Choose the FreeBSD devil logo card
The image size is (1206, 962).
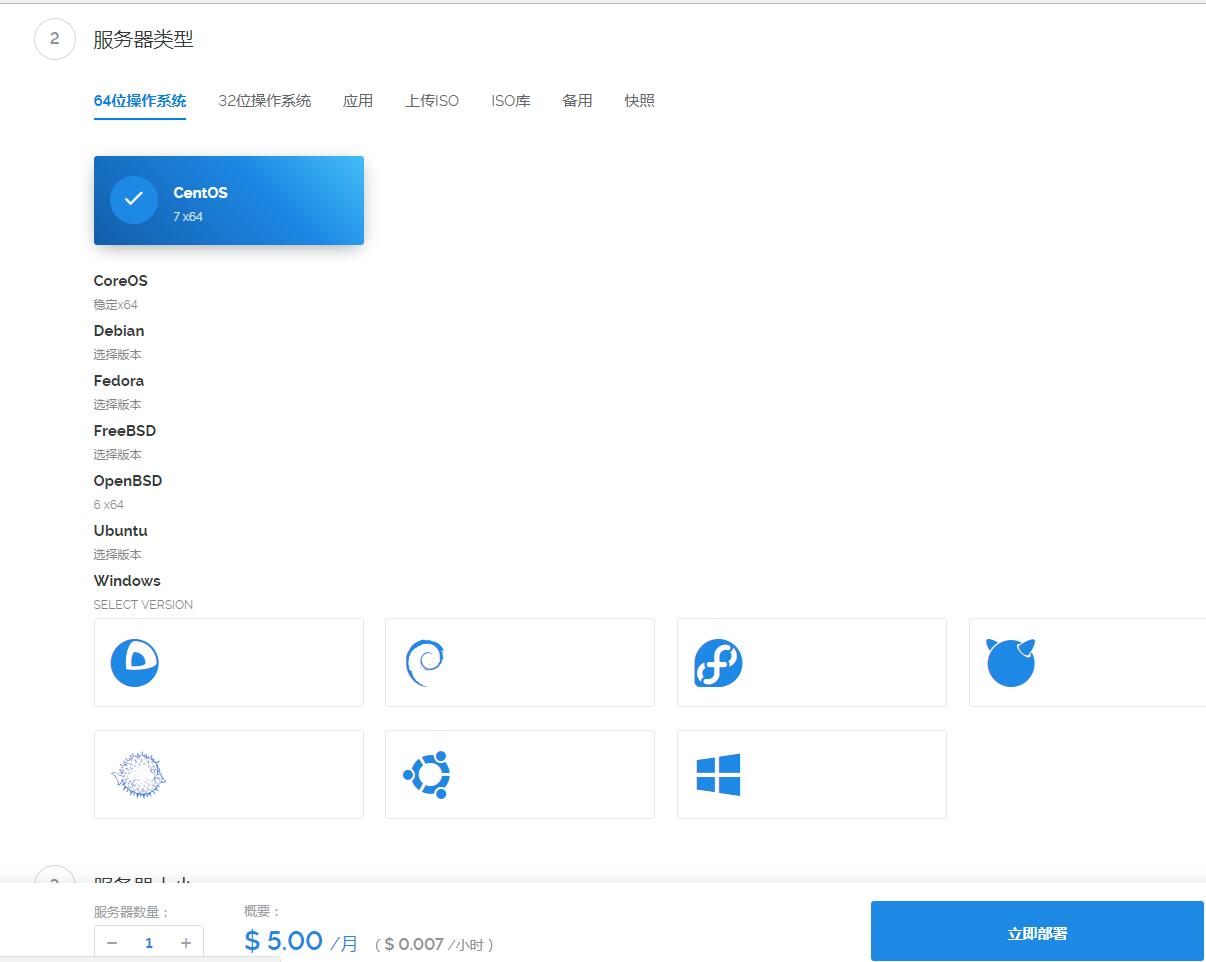[1088, 662]
